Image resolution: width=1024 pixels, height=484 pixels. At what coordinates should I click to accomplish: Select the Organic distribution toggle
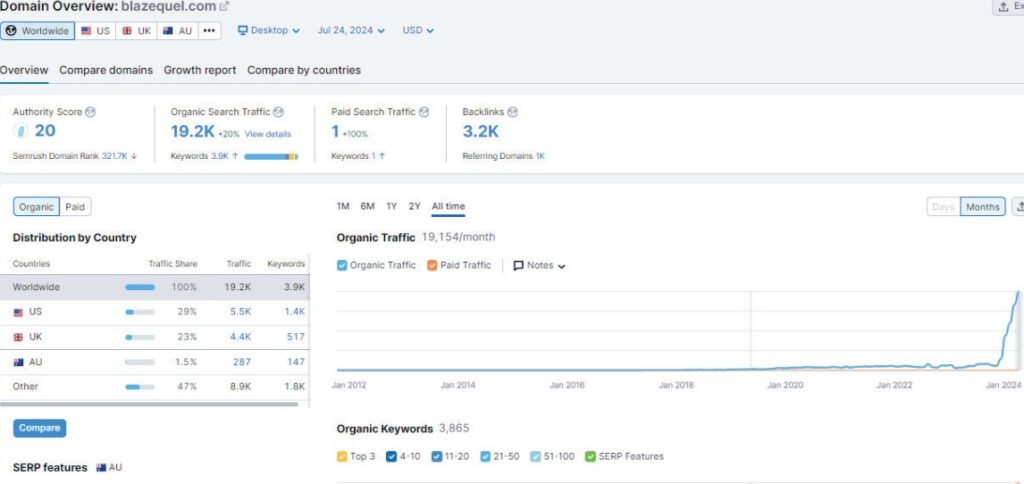coord(36,207)
